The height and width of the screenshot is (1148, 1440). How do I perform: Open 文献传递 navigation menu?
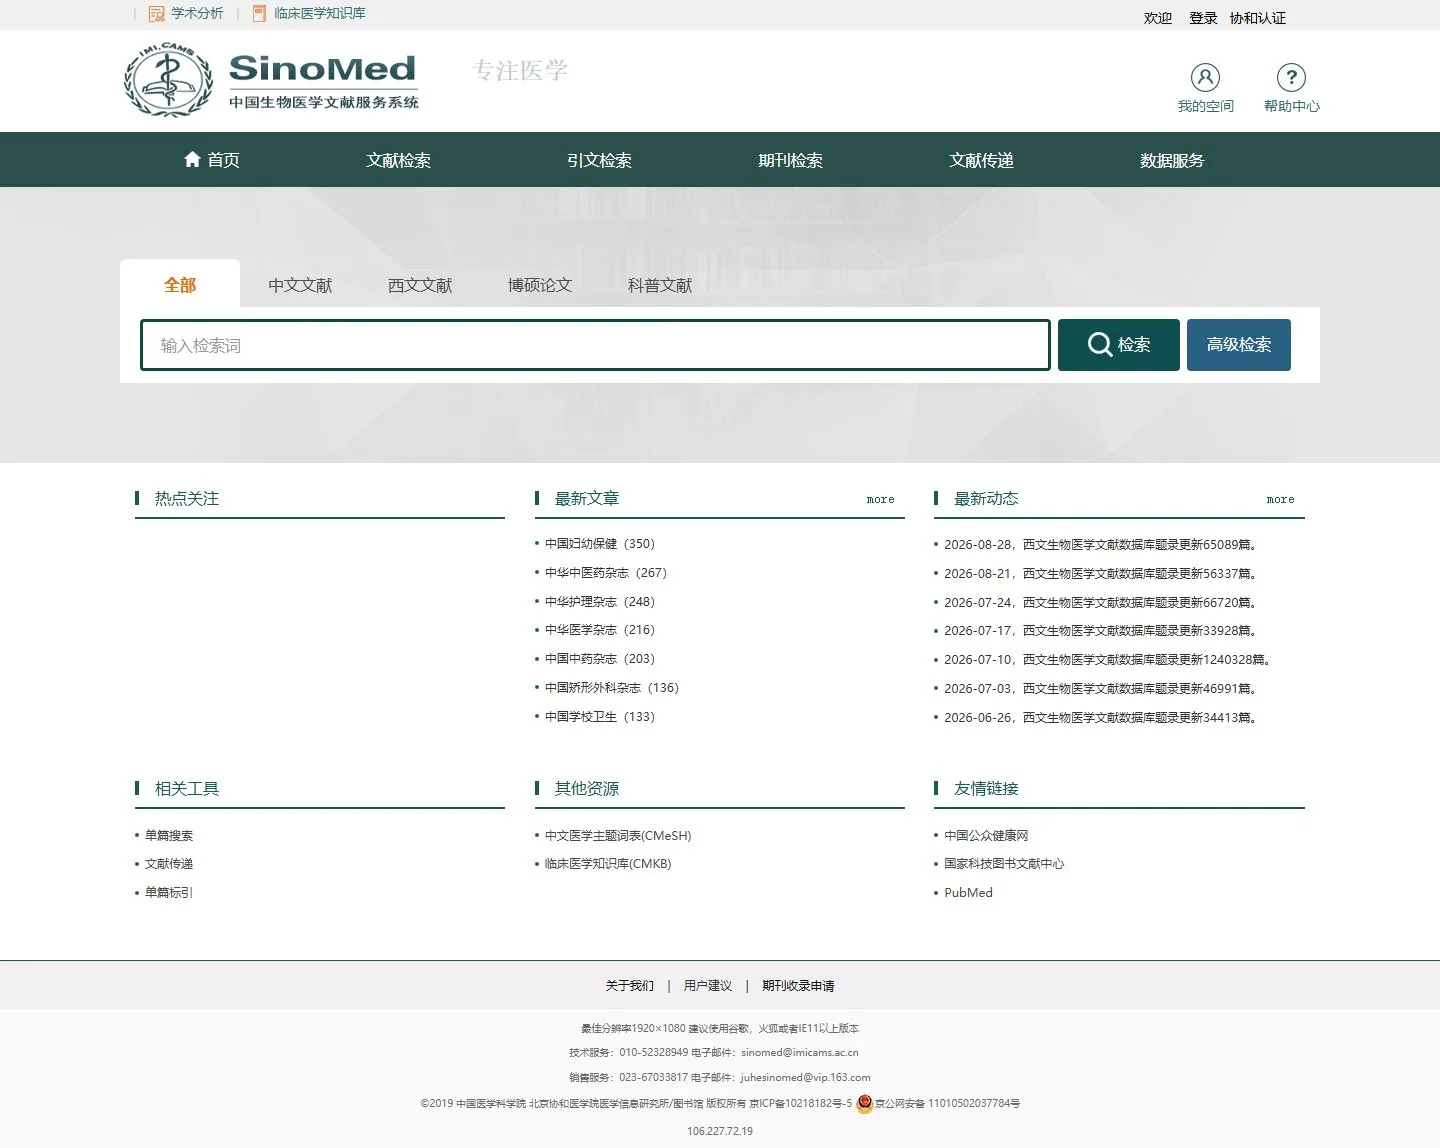[x=981, y=160]
